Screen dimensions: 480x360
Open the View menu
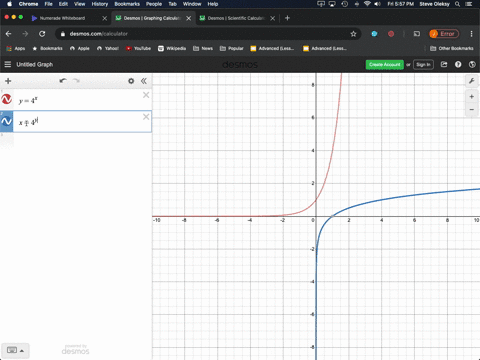[79, 4]
